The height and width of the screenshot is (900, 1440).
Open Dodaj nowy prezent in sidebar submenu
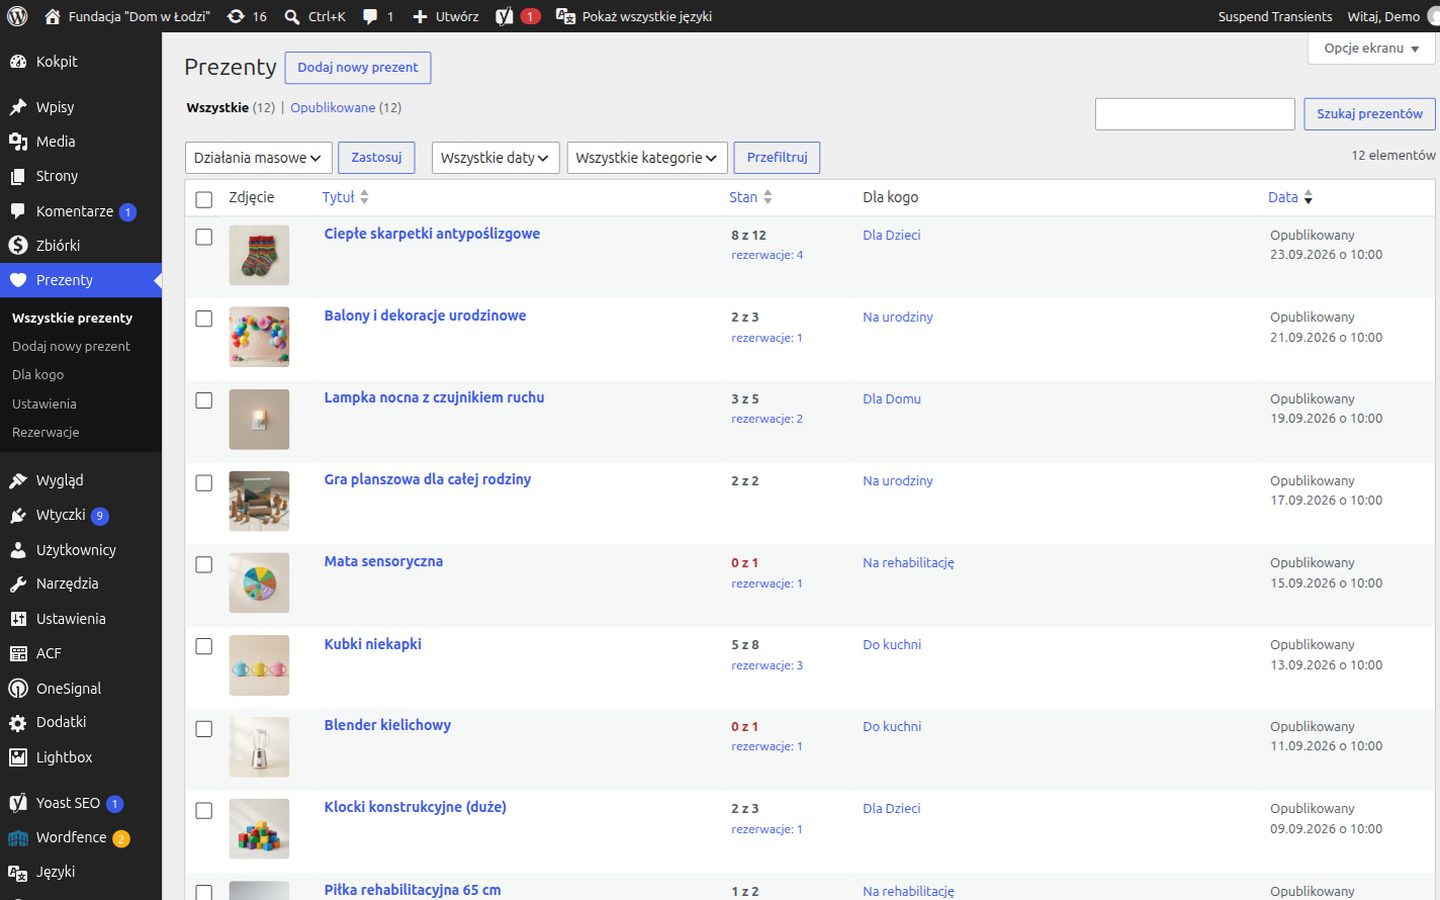(71, 347)
